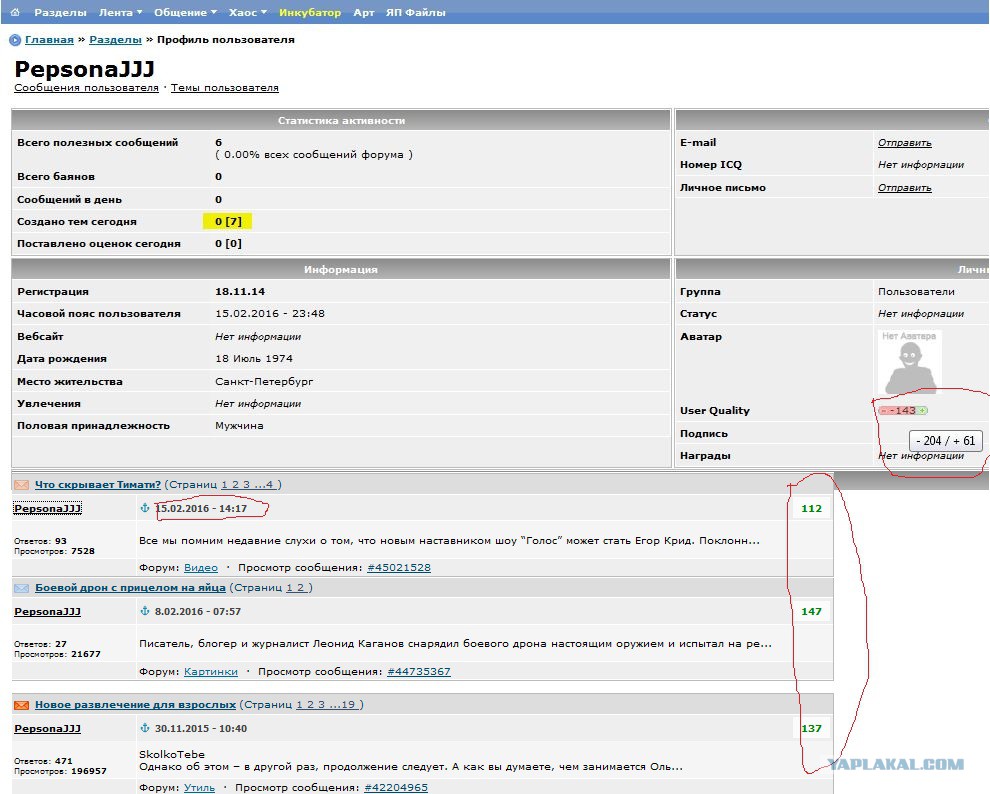Click the home icon in navigation bar

(x=15, y=12)
